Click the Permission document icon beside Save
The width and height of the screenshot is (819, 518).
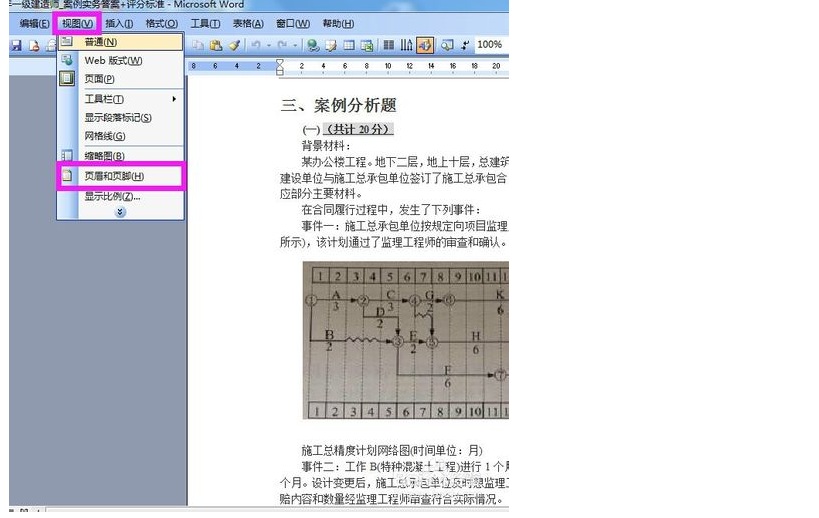point(34,45)
